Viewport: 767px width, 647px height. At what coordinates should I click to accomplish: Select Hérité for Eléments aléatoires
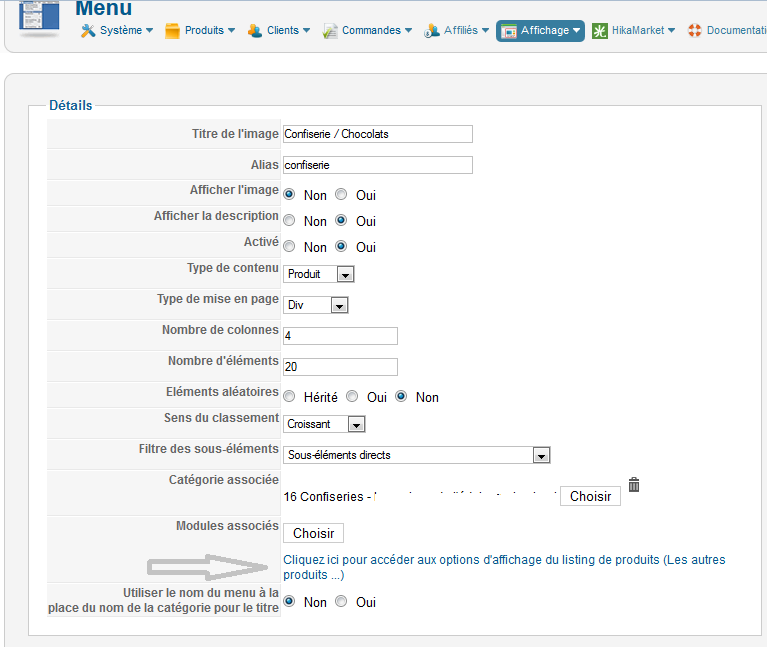pos(289,396)
